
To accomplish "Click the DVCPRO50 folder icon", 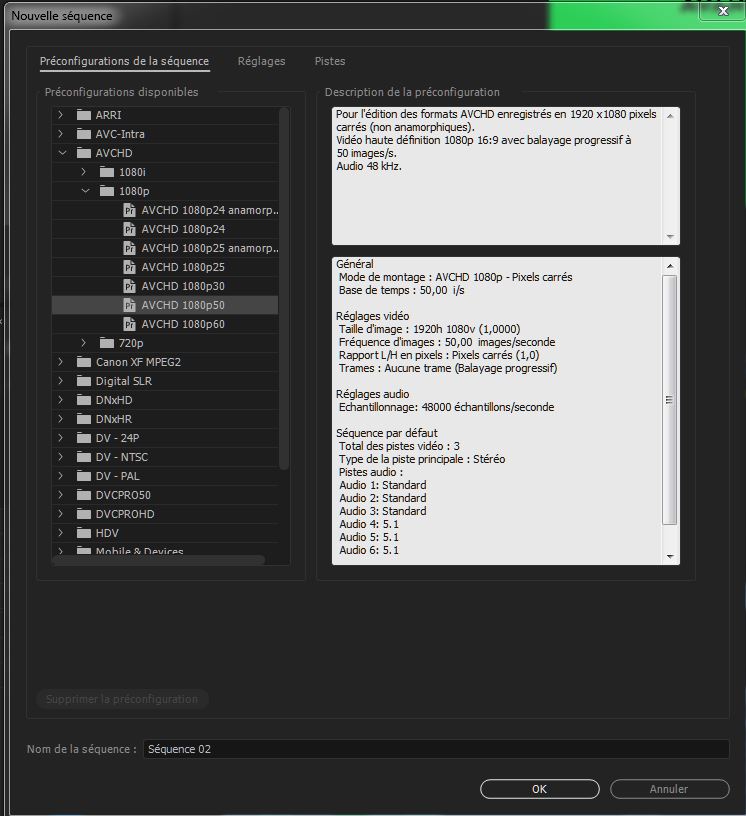I will 84,495.
